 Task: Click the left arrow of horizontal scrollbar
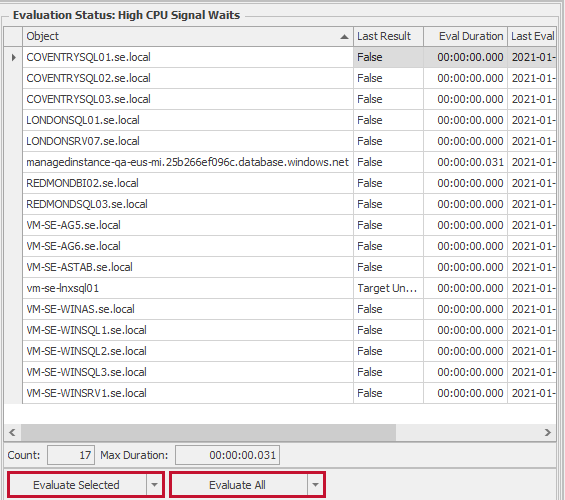(12, 432)
